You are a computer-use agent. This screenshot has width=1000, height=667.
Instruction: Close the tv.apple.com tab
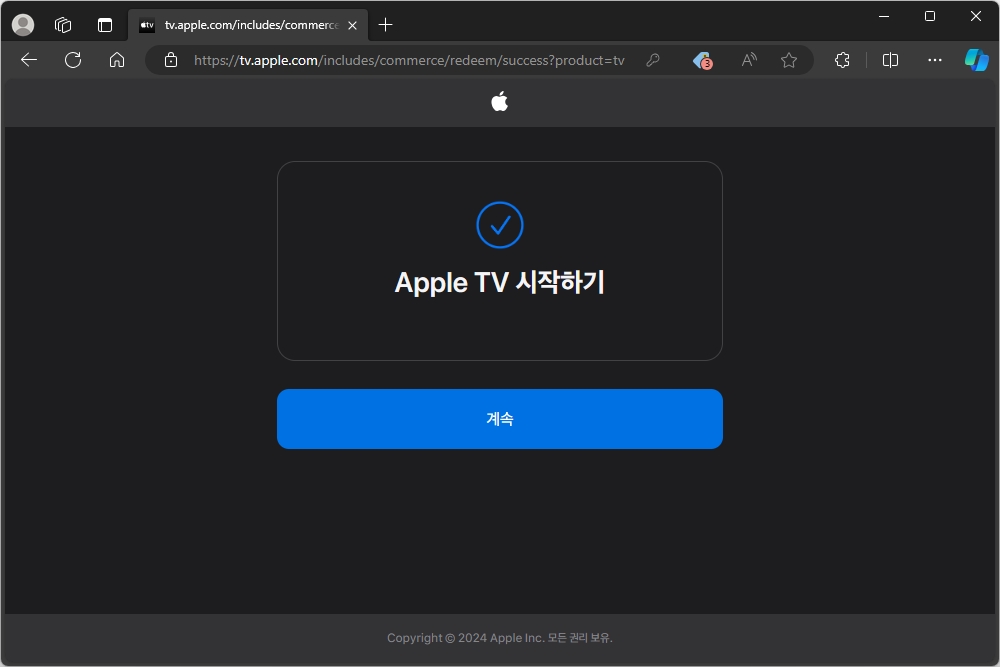[x=352, y=26]
